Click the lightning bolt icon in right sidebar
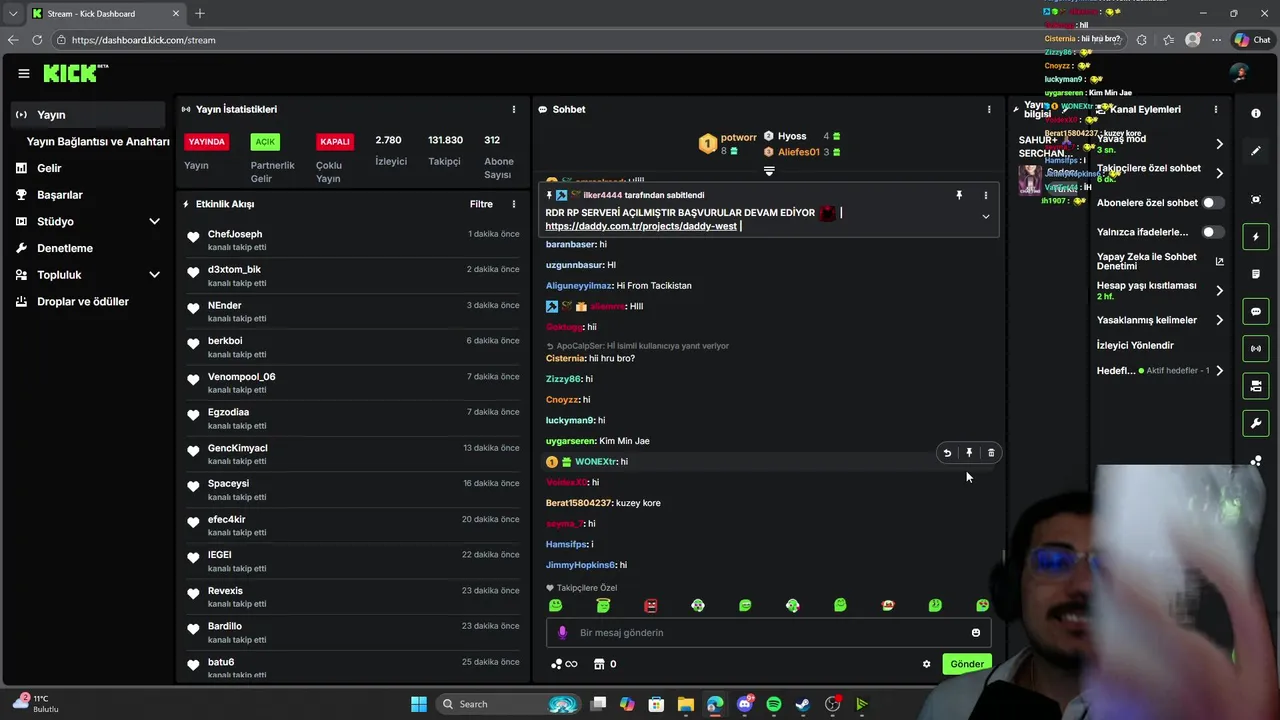Image resolution: width=1280 pixels, height=720 pixels. 1256,237
